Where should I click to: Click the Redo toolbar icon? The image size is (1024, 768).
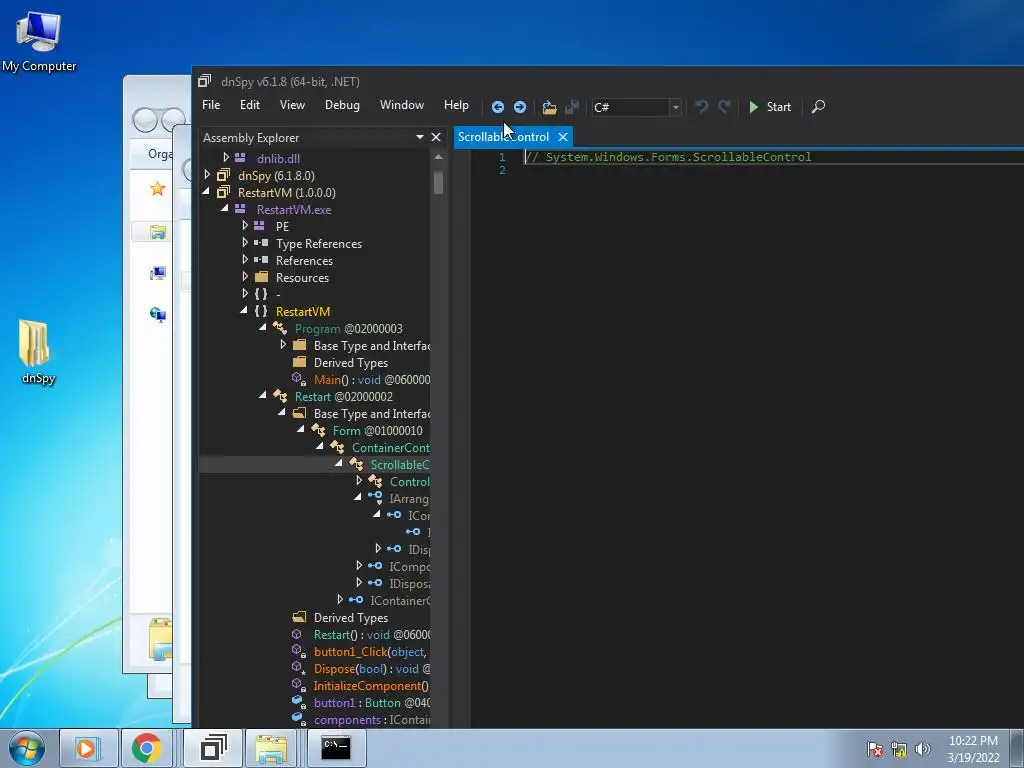click(724, 106)
